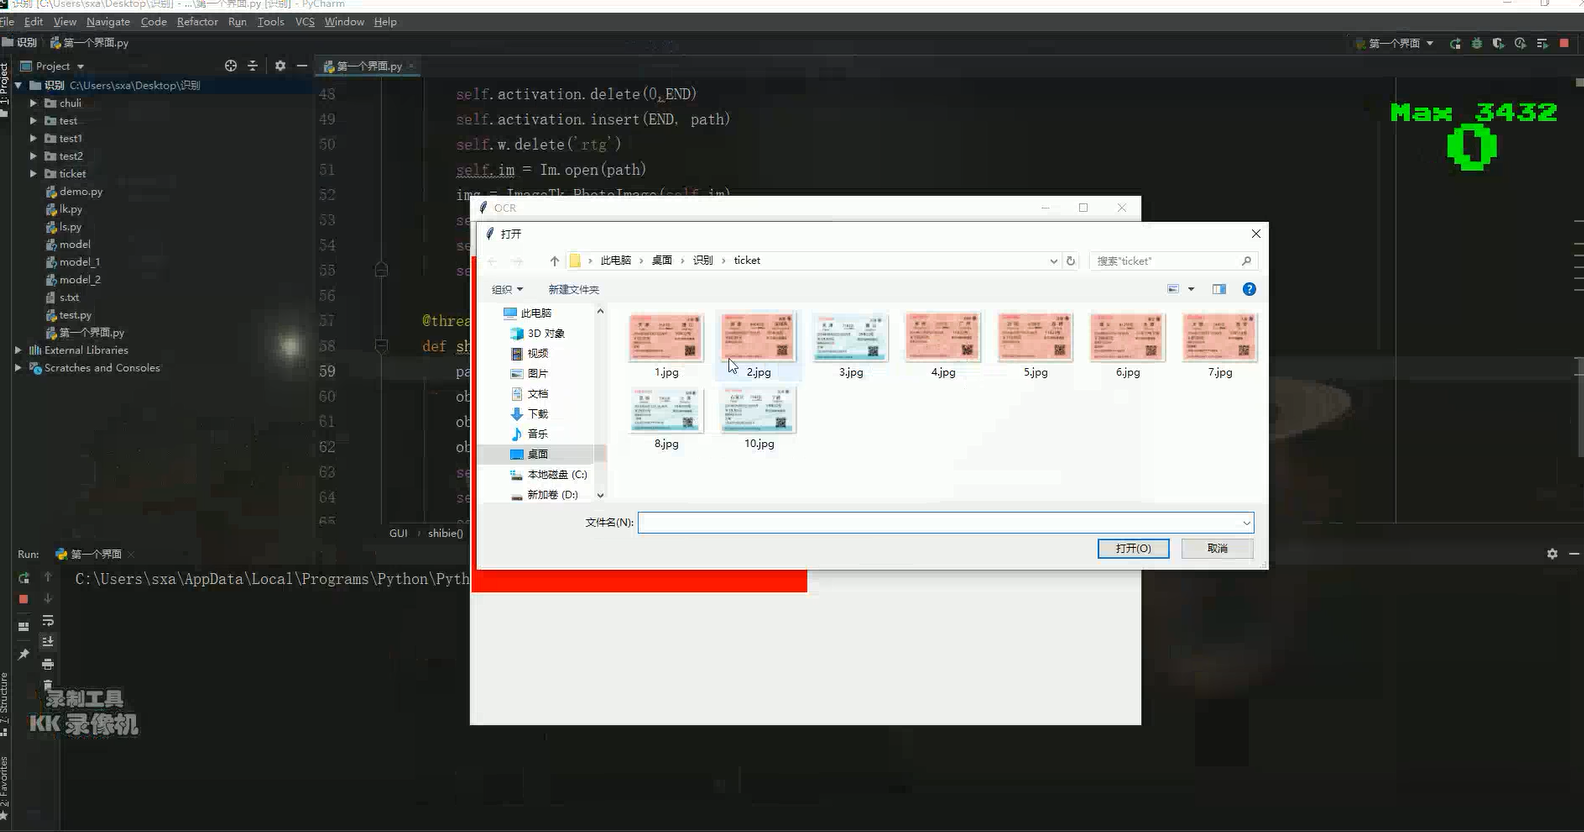Click the Debug bug icon in toolbar

(1477, 43)
